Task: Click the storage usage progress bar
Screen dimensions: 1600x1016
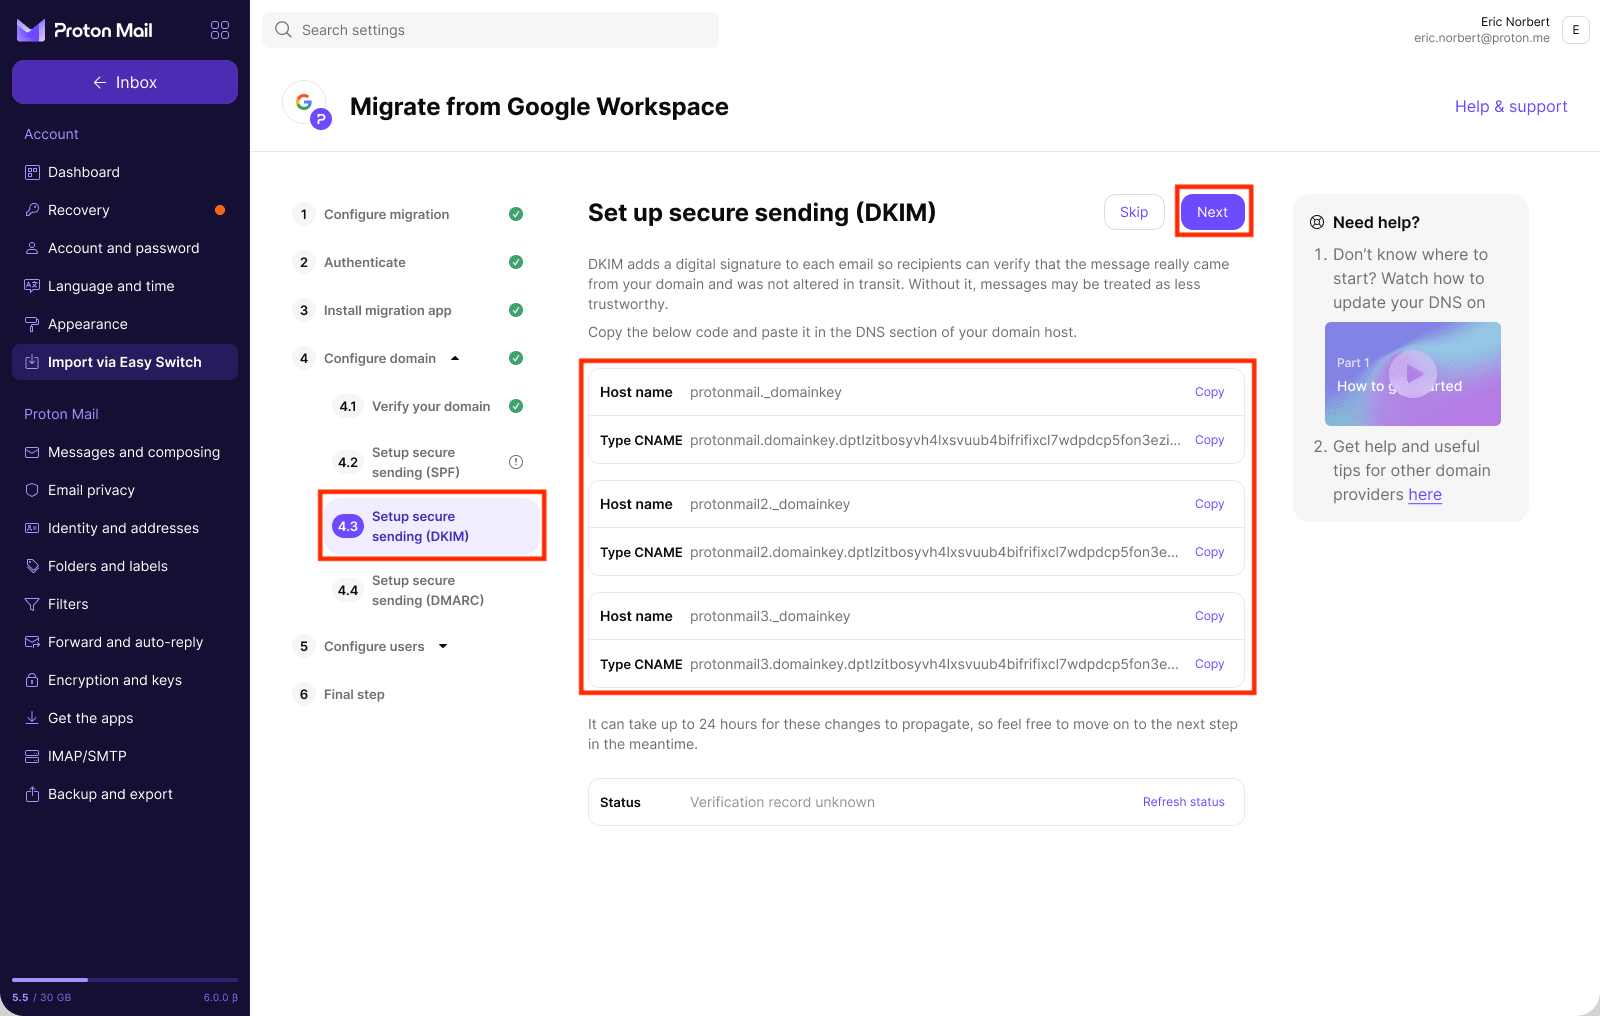Action: click(x=125, y=980)
